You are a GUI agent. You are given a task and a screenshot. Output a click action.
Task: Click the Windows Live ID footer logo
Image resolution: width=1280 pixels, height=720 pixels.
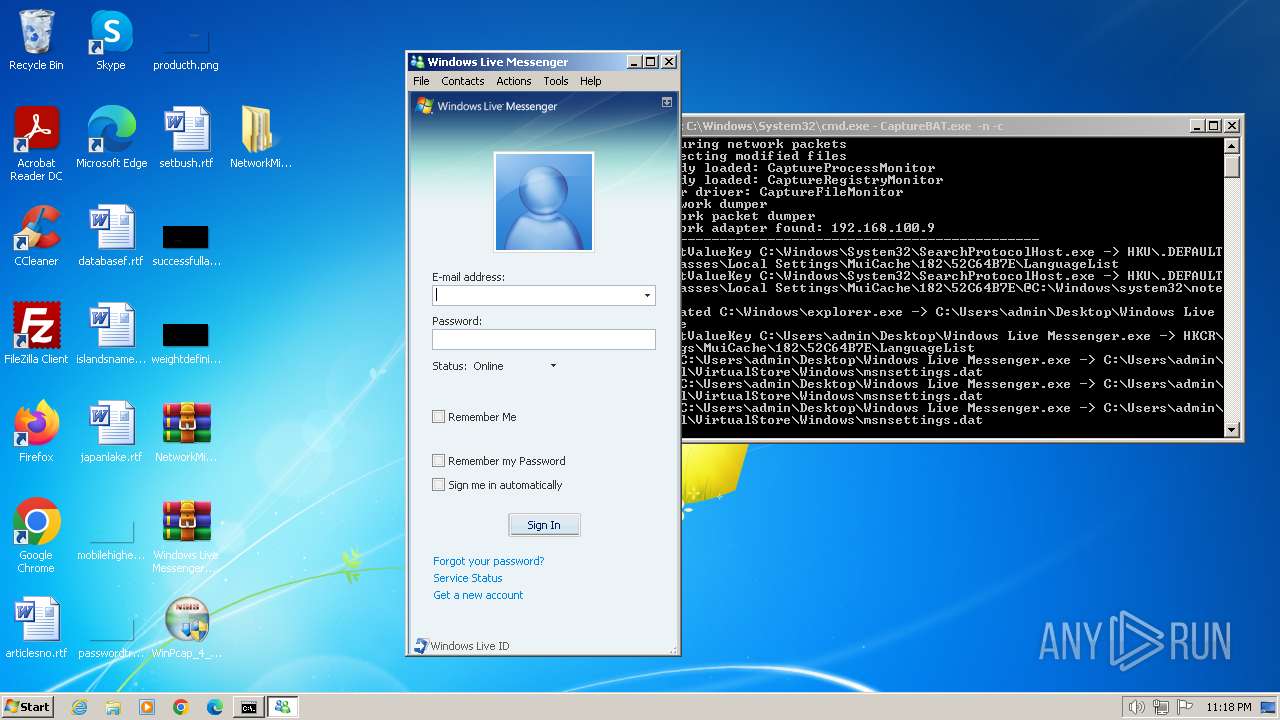421,646
